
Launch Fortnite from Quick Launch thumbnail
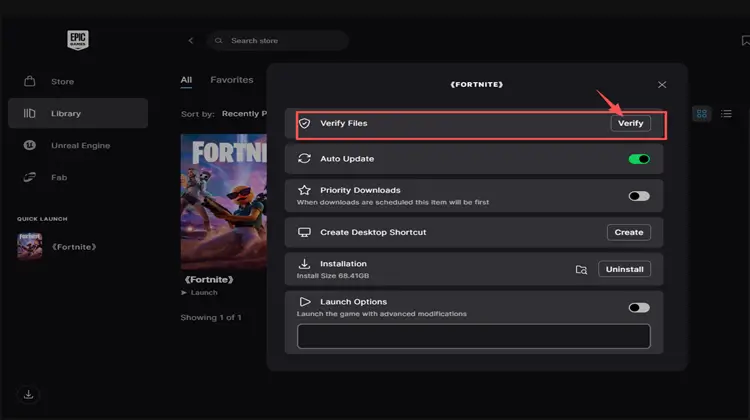click(x=30, y=246)
